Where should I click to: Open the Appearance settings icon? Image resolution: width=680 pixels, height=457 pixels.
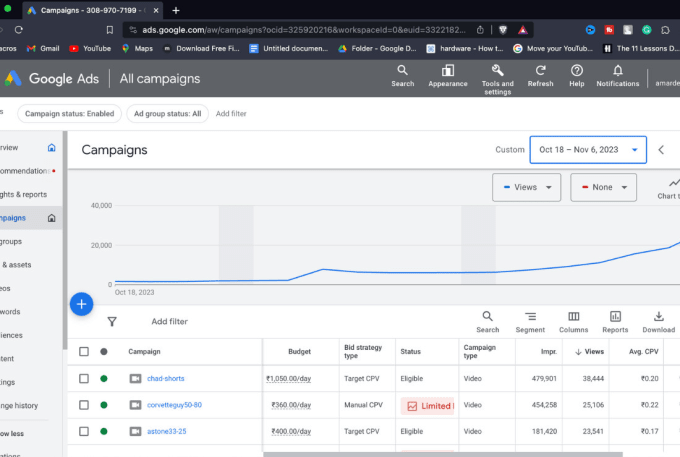(448, 76)
